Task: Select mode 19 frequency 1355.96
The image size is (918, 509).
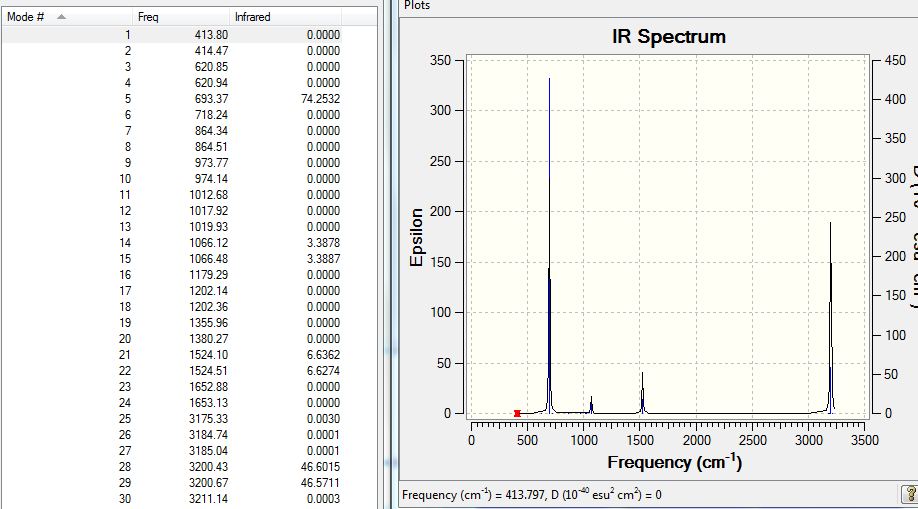Action: [208, 323]
